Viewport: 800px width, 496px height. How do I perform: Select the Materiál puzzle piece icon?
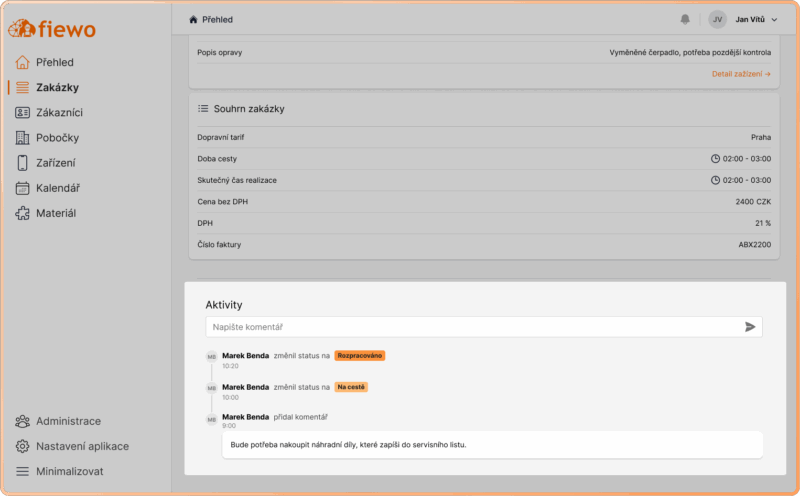coord(22,213)
